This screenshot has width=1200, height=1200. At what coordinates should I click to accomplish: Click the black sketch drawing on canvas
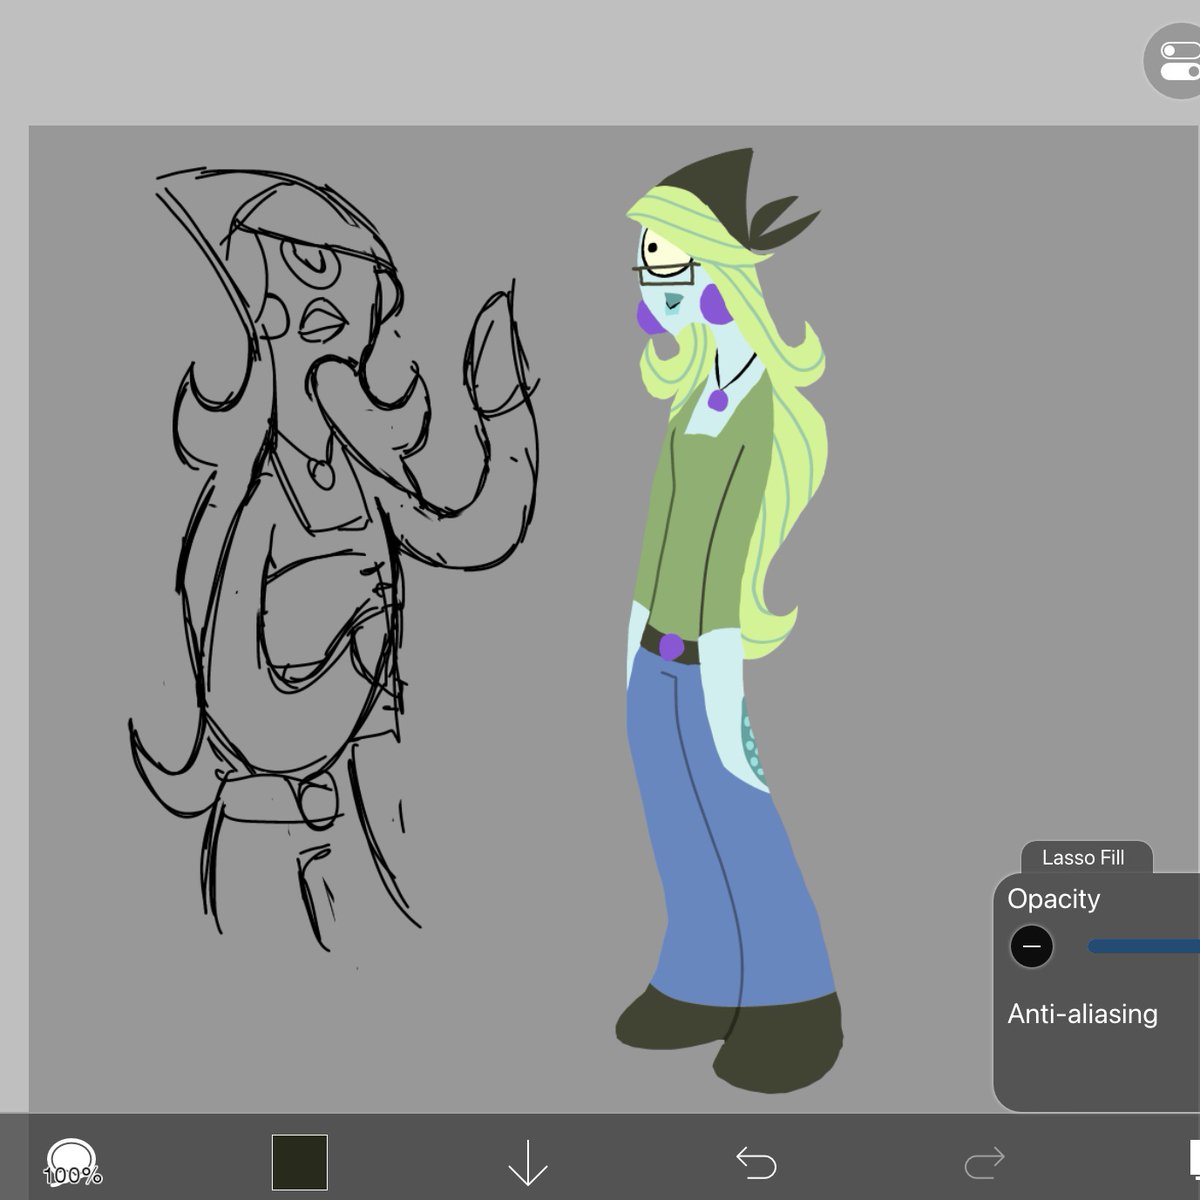pos(333,560)
